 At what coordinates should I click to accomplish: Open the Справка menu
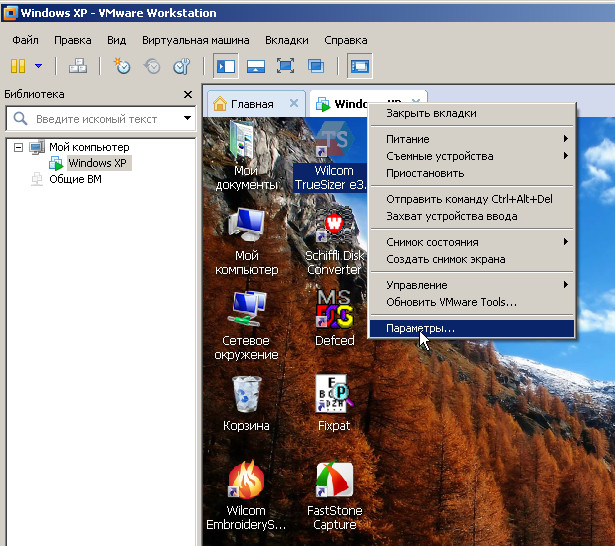346,40
